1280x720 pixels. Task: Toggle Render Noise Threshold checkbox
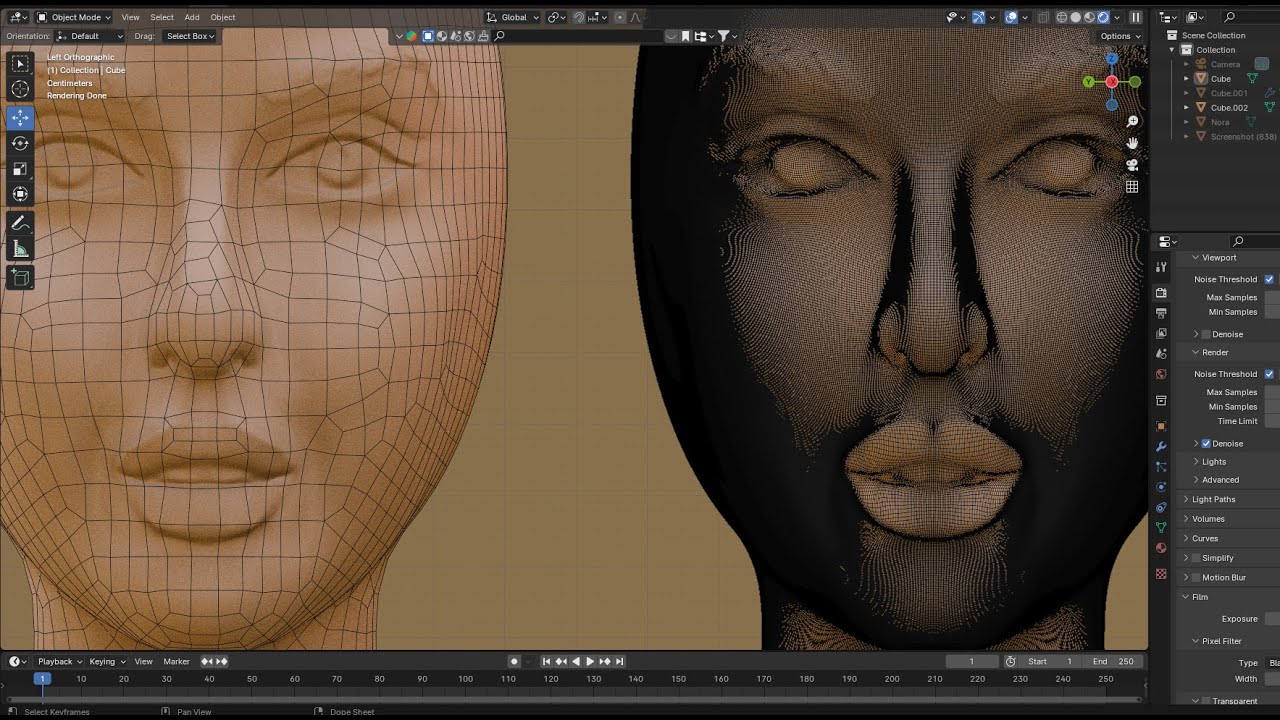point(1269,374)
